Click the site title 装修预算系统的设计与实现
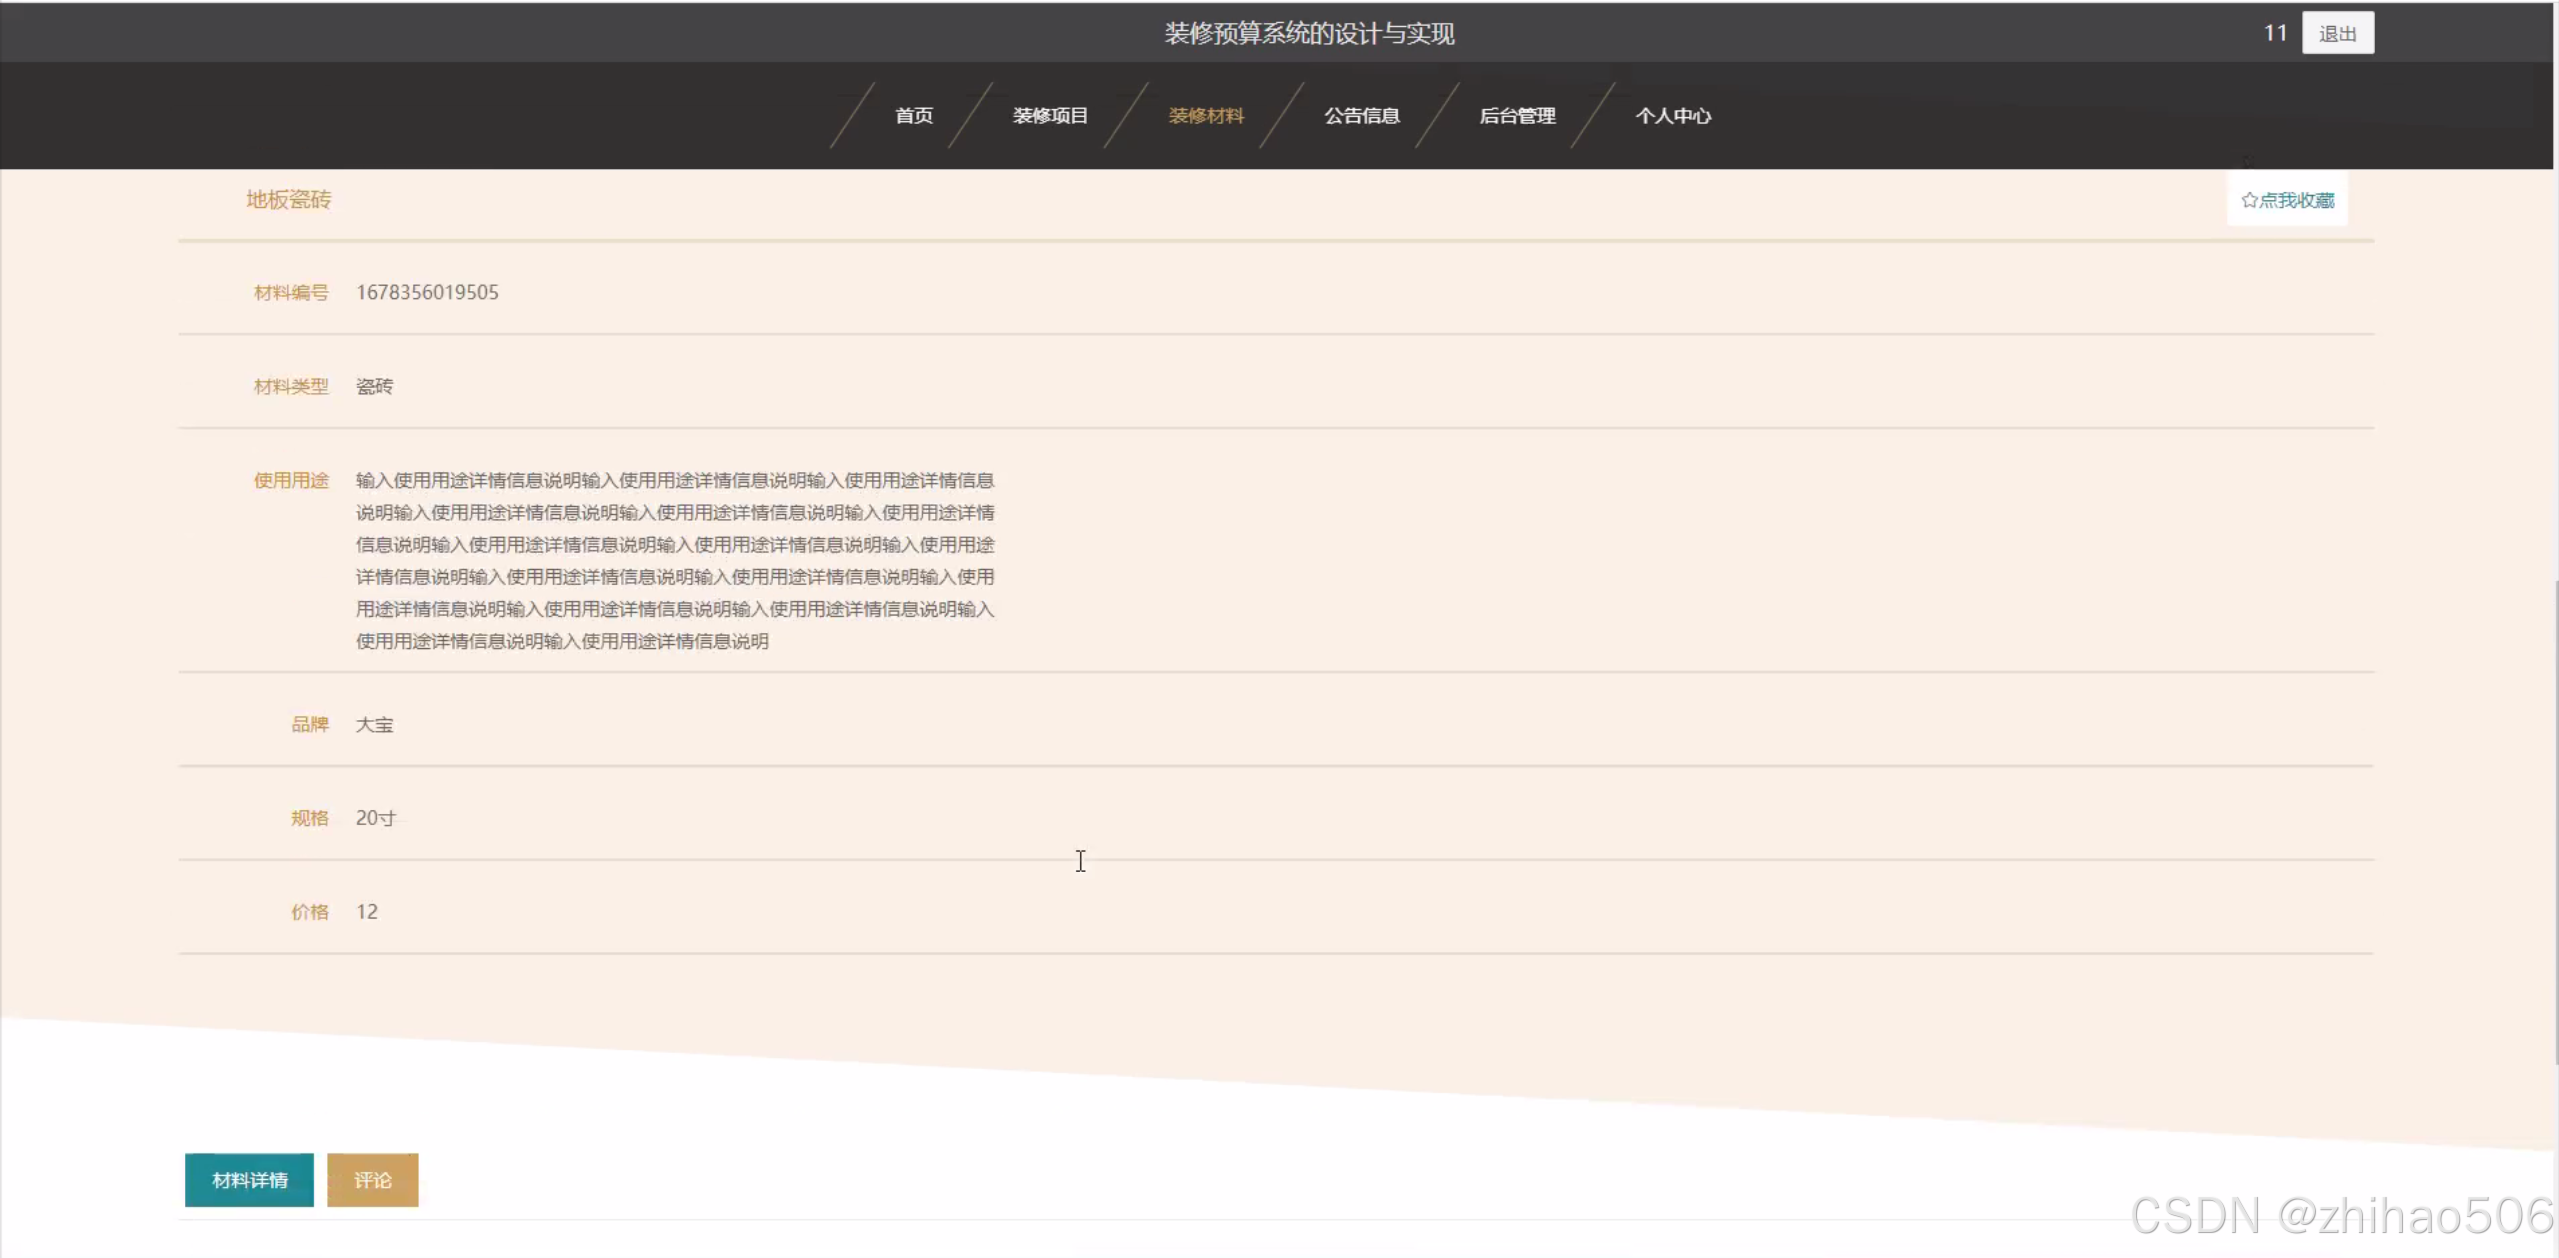This screenshot has width=2559, height=1258. pyautogui.click(x=1309, y=33)
